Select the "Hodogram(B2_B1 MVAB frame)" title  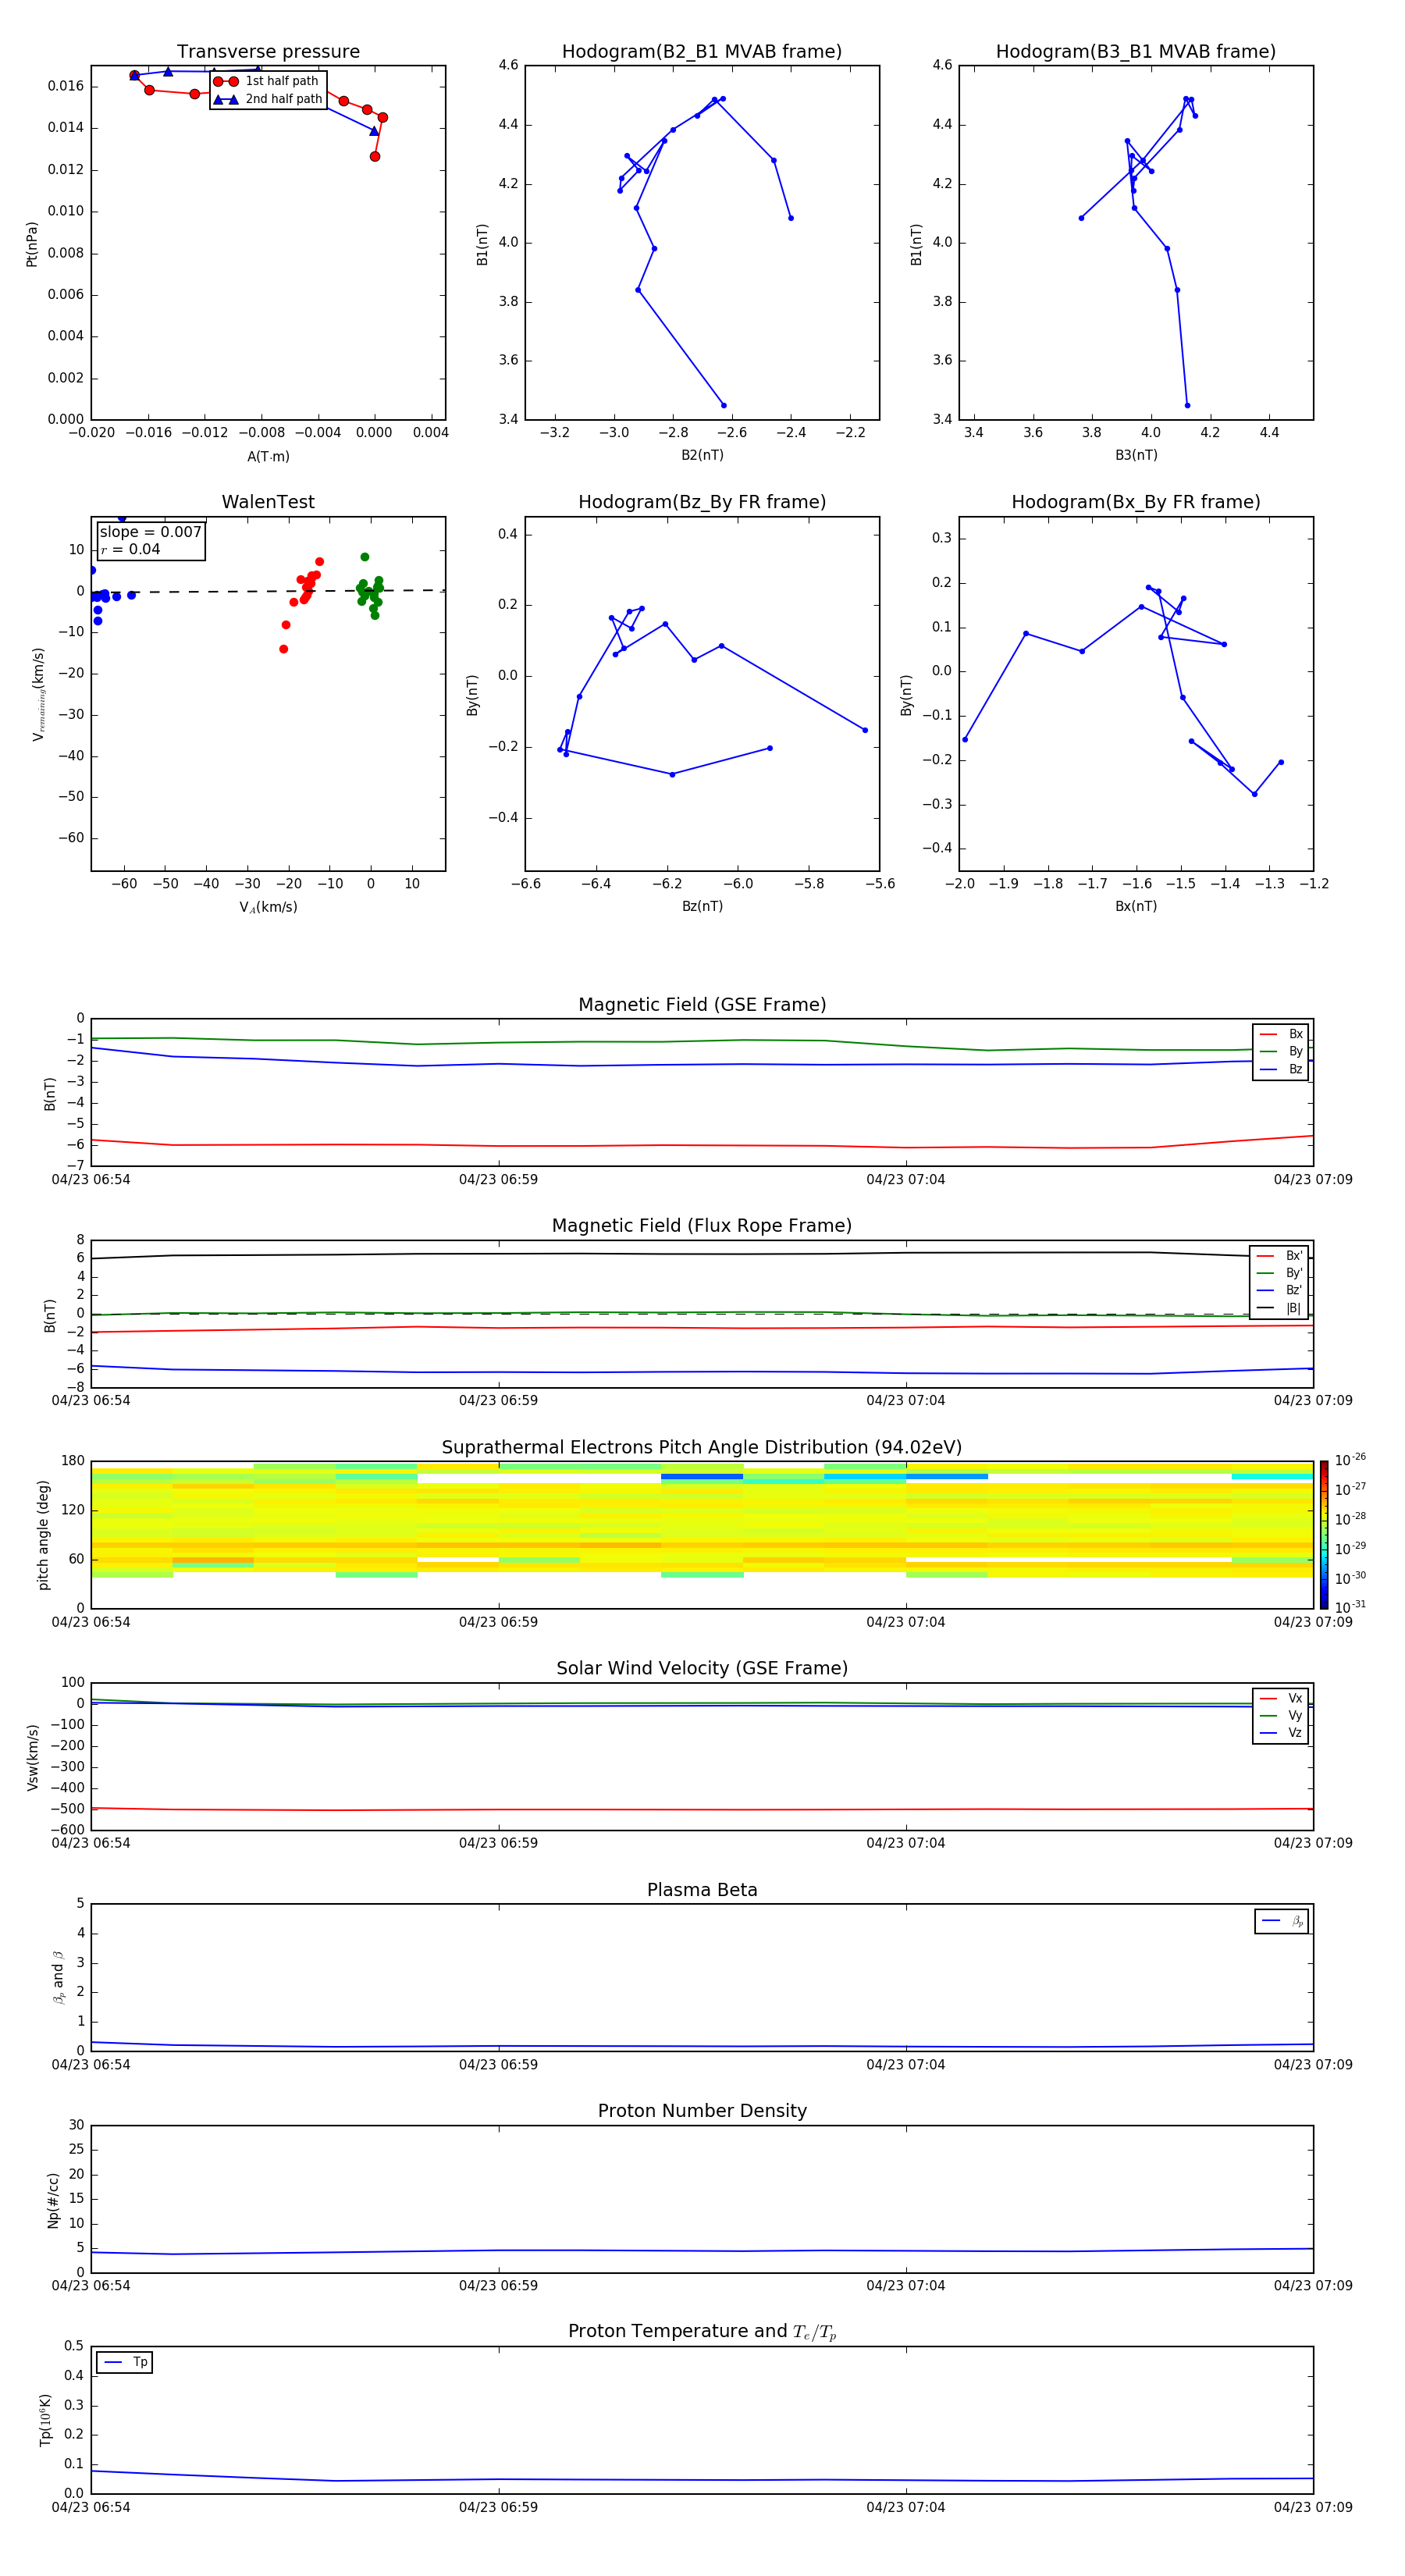pos(702,52)
